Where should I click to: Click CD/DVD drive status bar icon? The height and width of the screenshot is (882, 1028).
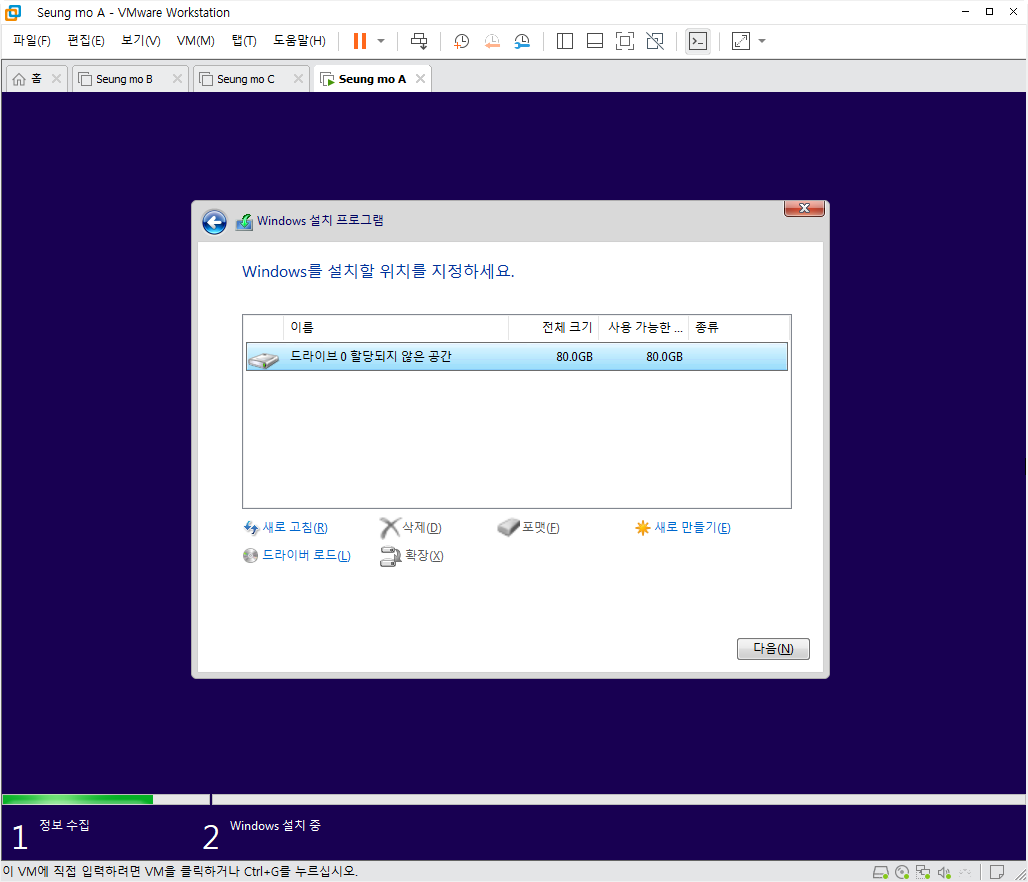[x=902, y=872]
